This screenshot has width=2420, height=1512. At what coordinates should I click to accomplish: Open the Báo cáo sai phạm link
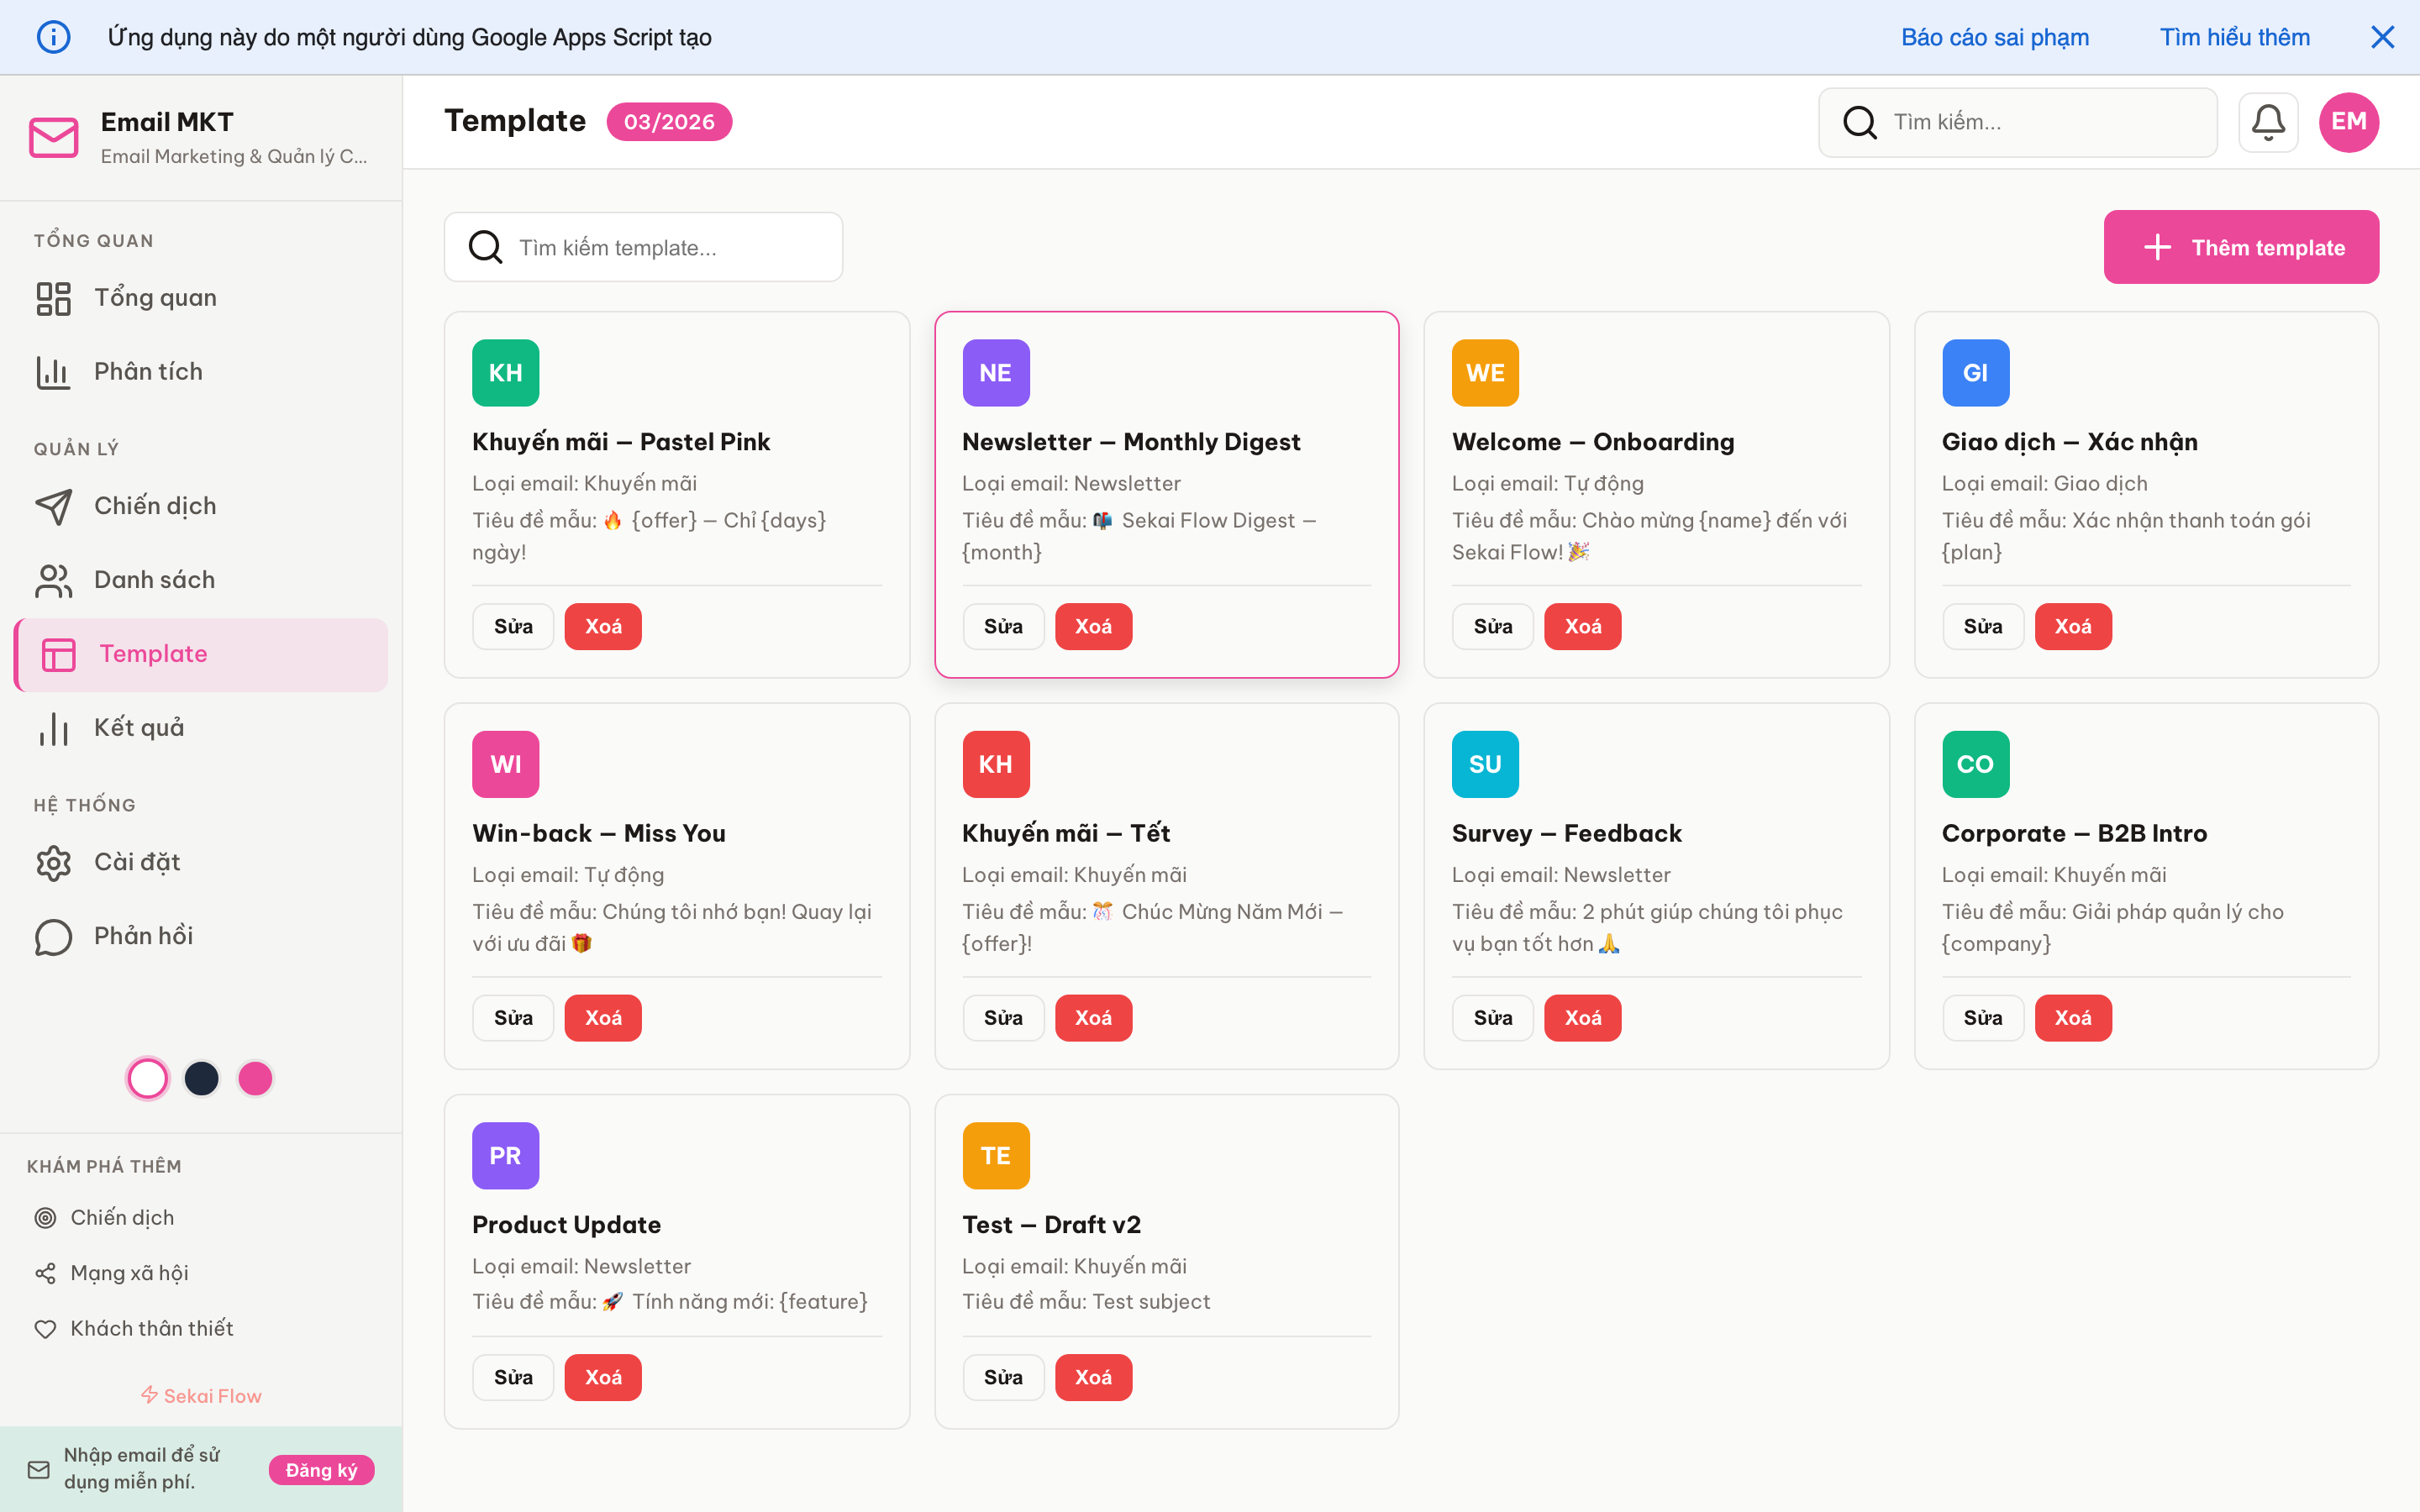pyautogui.click(x=1995, y=37)
